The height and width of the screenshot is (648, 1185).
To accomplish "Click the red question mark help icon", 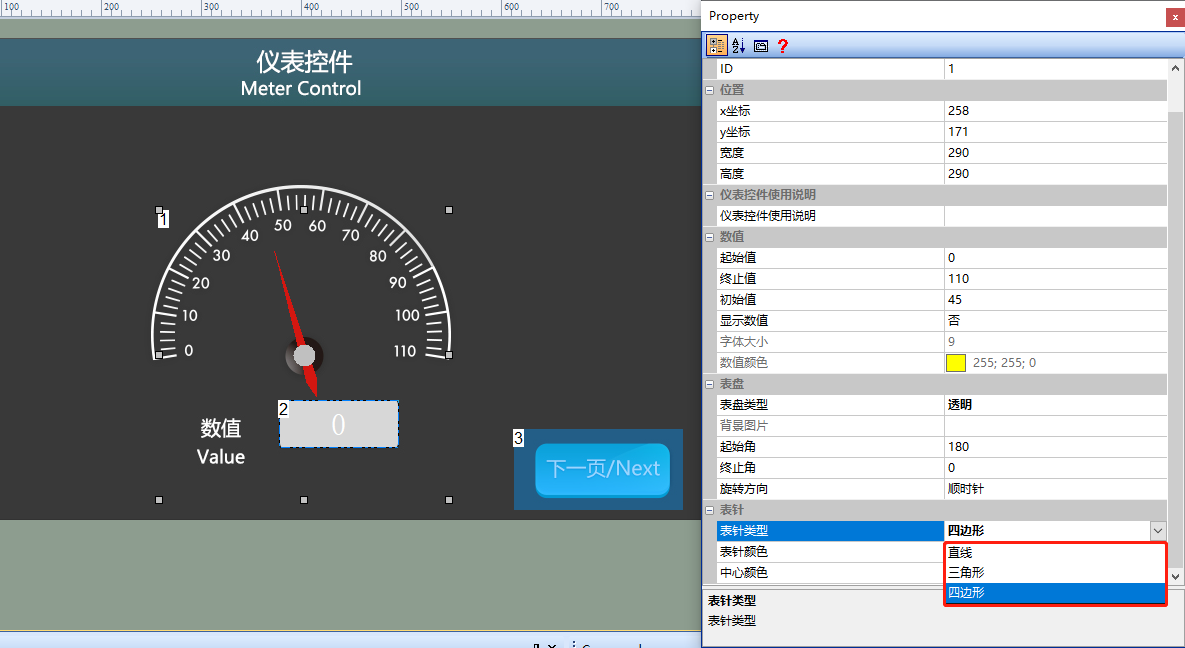I will 782,45.
